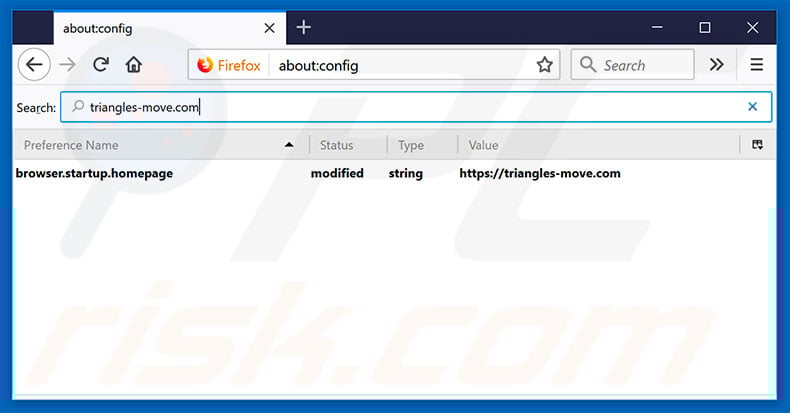Viewport: 790px width, 413px height.
Task: Bookmark this page with the star icon
Action: [x=544, y=64]
